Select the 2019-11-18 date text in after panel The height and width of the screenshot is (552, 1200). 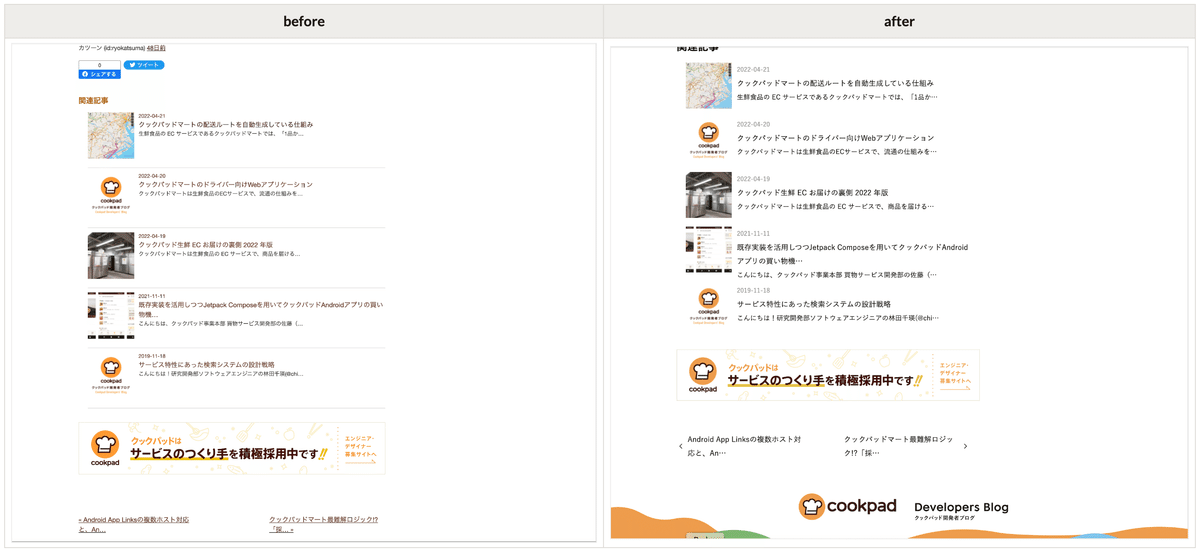753,290
